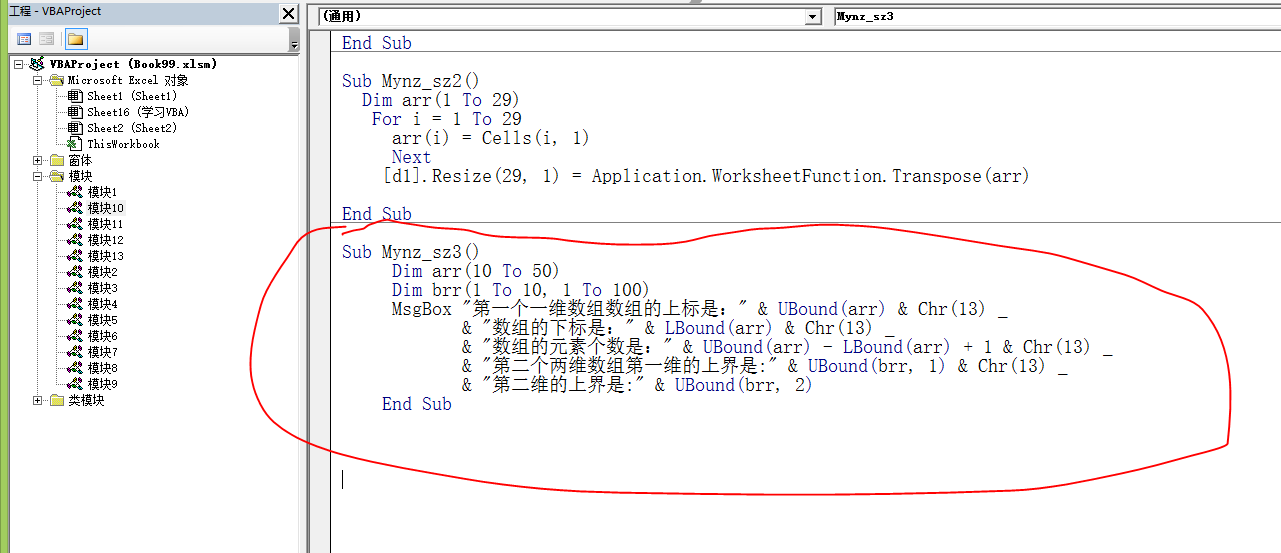Toggle Folders view in project panel
The width and height of the screenshot is (1281, 553).
(75, 39)
